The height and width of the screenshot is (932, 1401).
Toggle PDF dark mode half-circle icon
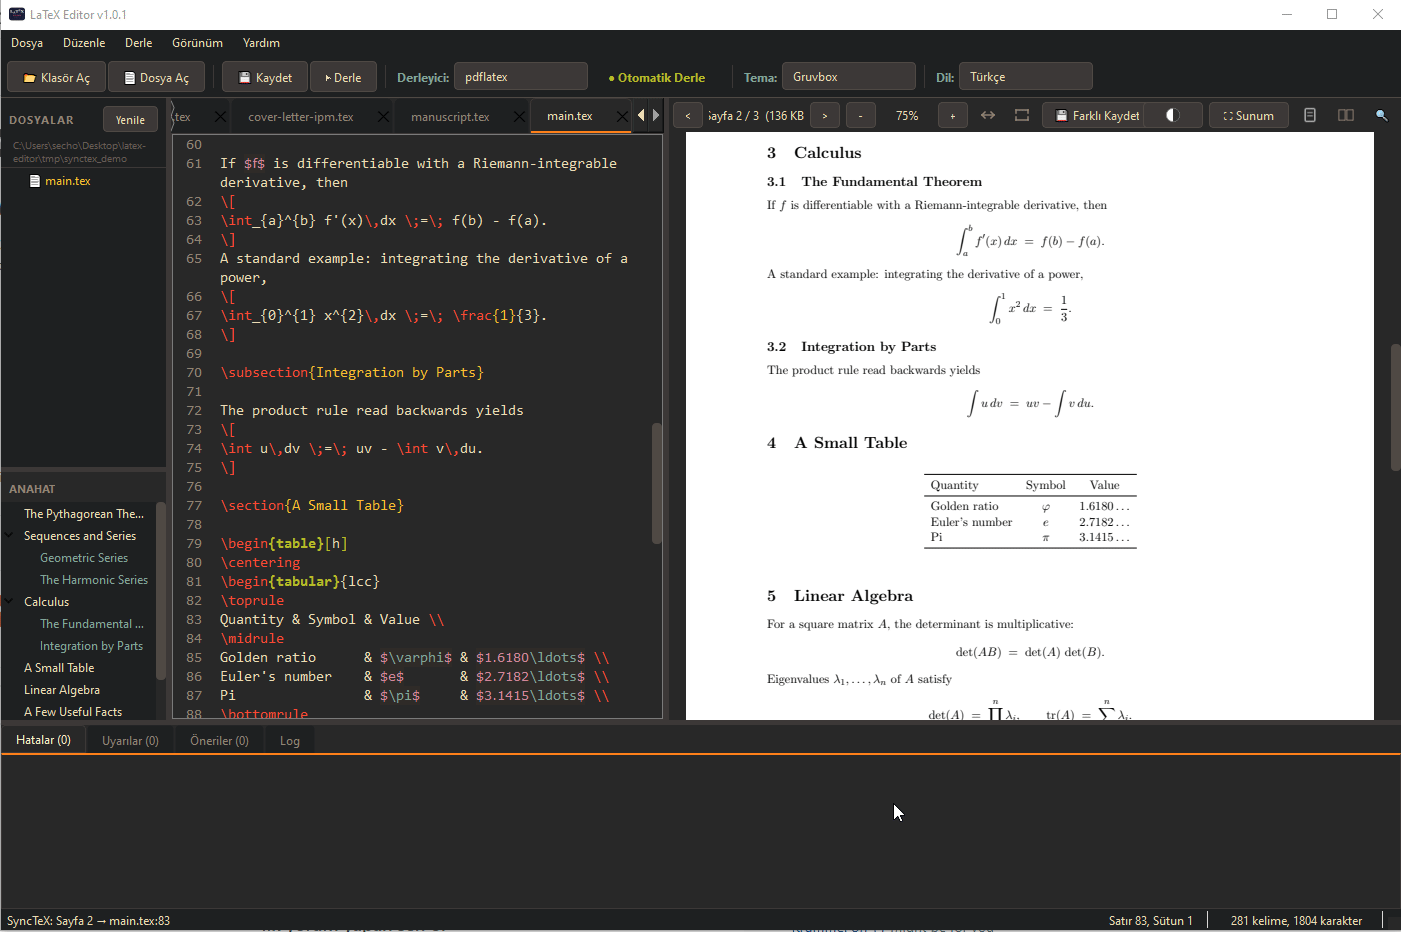[x=1173, y=116]
